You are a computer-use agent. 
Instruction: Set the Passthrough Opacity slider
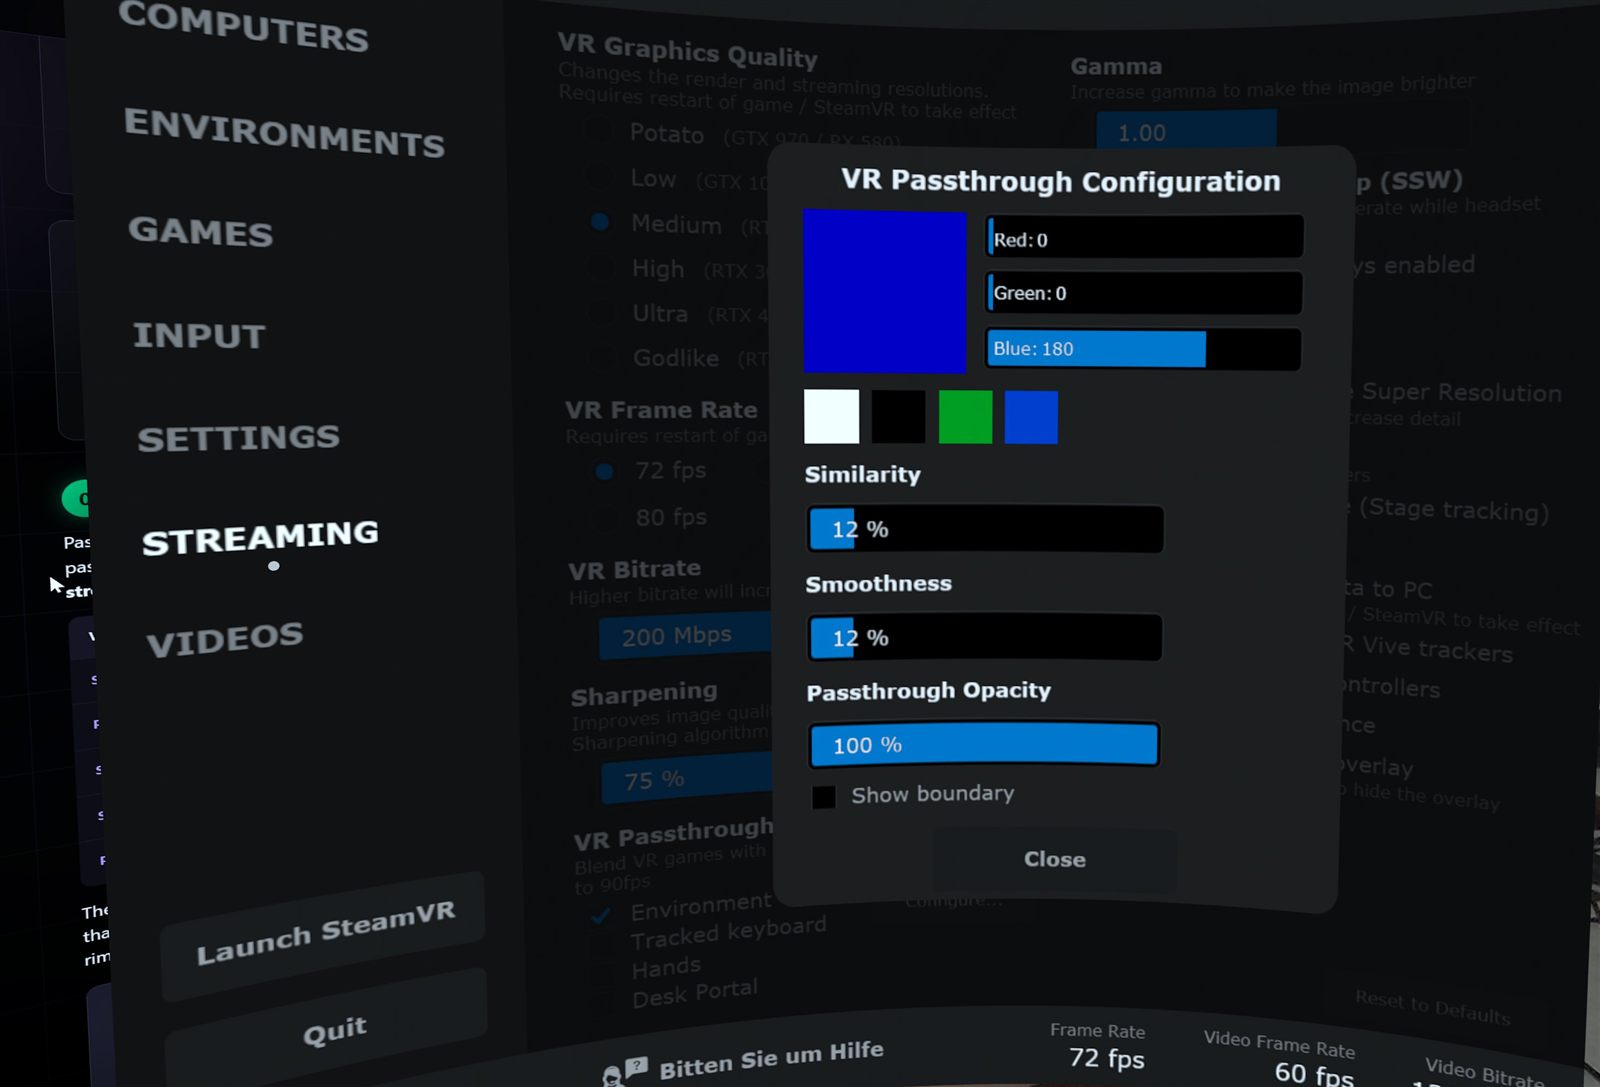point(984,745)
